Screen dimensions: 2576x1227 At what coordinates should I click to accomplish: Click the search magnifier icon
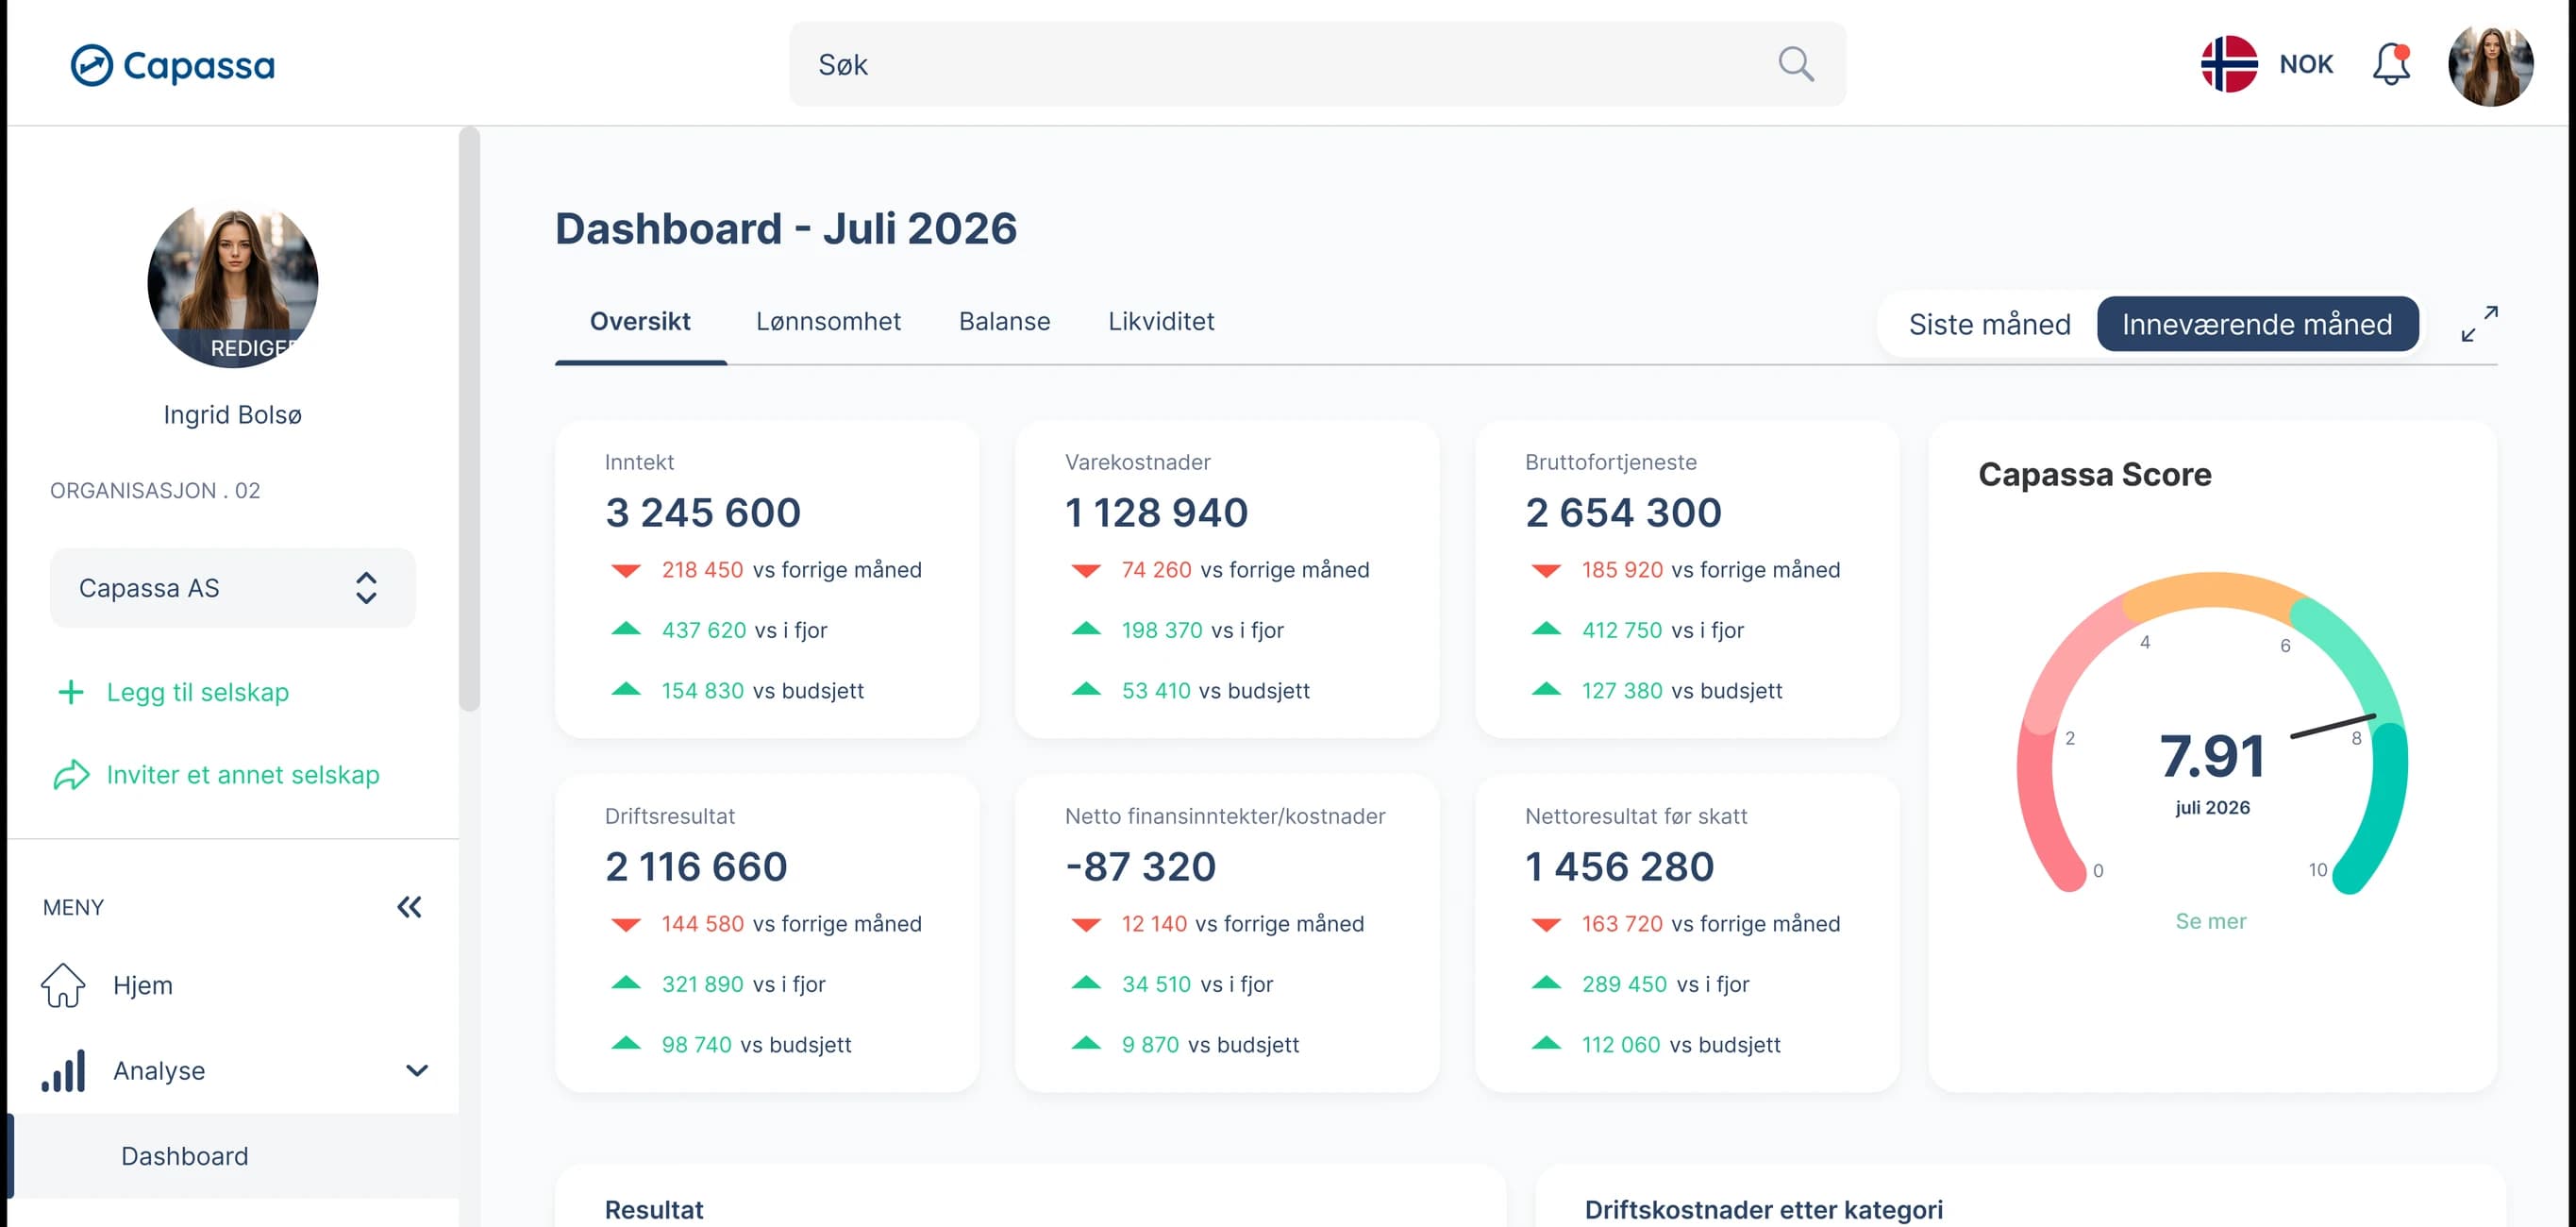(x=1795, y=64)
